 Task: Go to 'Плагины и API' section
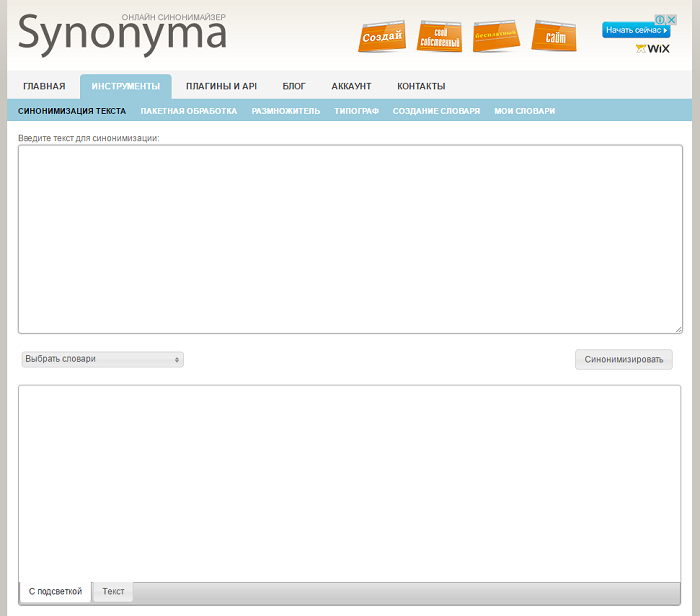[221, 86]
